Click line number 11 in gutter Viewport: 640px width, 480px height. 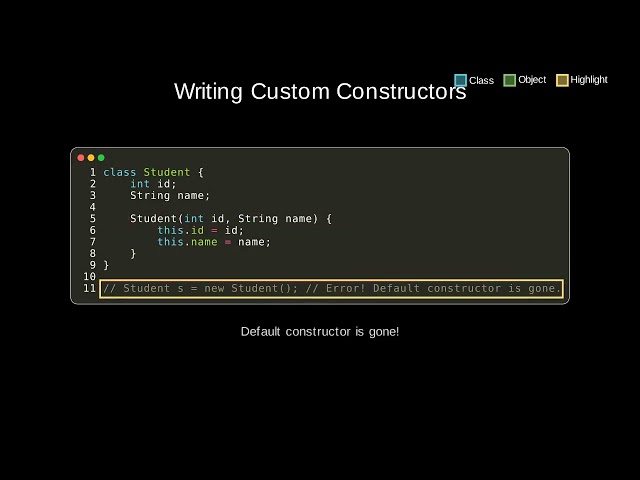89,289
